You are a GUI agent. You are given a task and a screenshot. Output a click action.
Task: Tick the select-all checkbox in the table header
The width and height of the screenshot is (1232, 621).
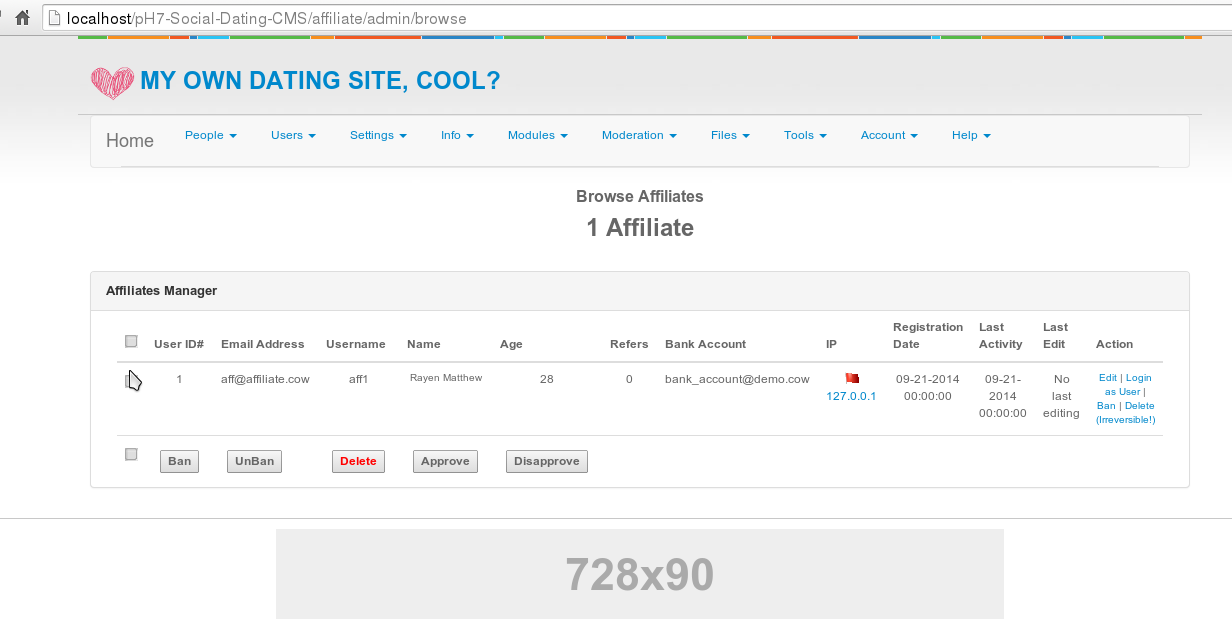point(131,341)
